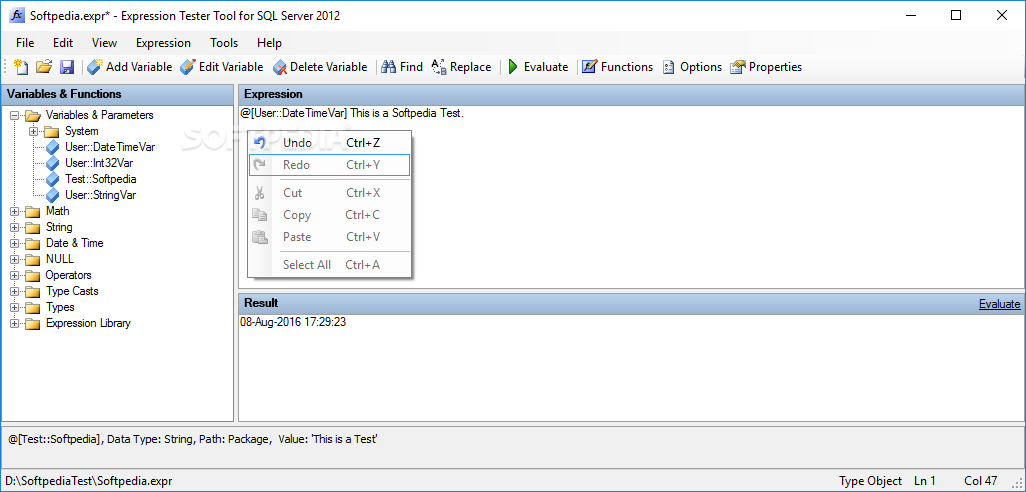Screen dimensions: 1026x492
Task: Click the blue cube icon for Test::Softpedia
Action: pyautogui.click(x=52, y=179)
